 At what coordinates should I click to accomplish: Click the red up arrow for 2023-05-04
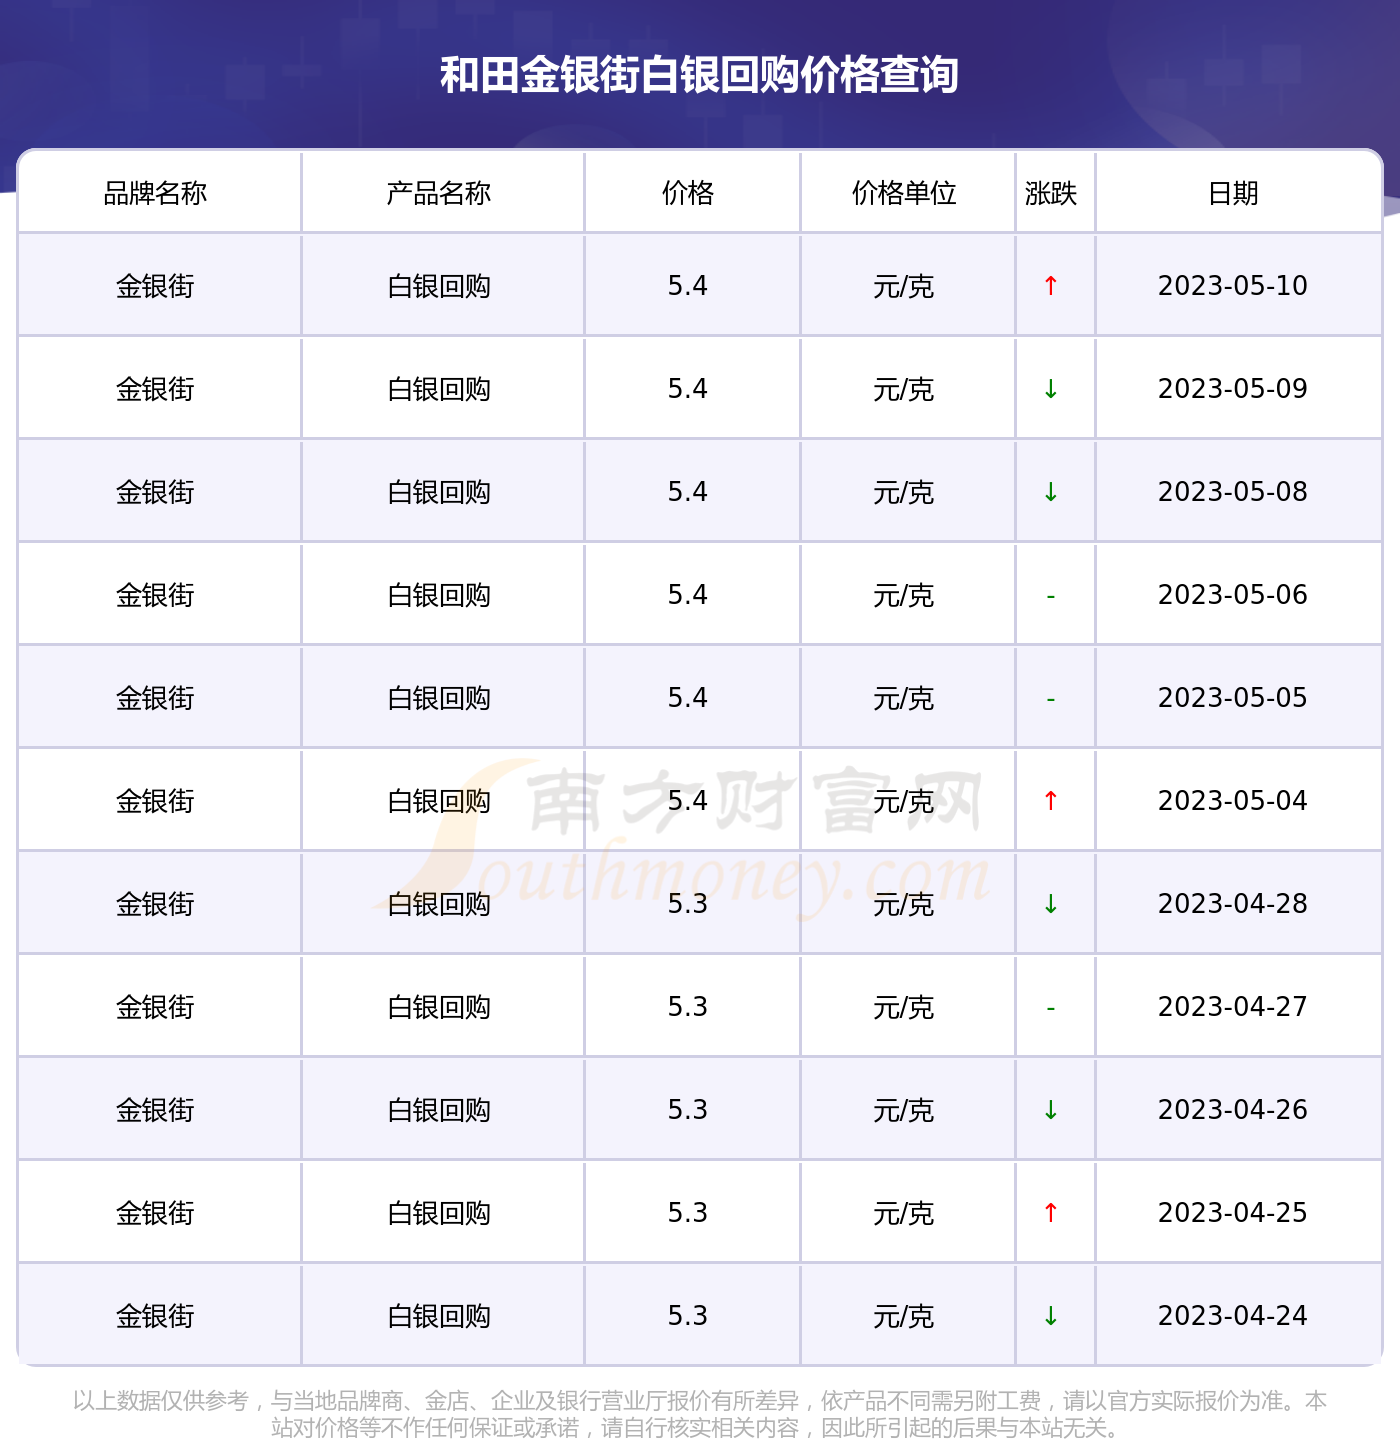[1050, 801]
